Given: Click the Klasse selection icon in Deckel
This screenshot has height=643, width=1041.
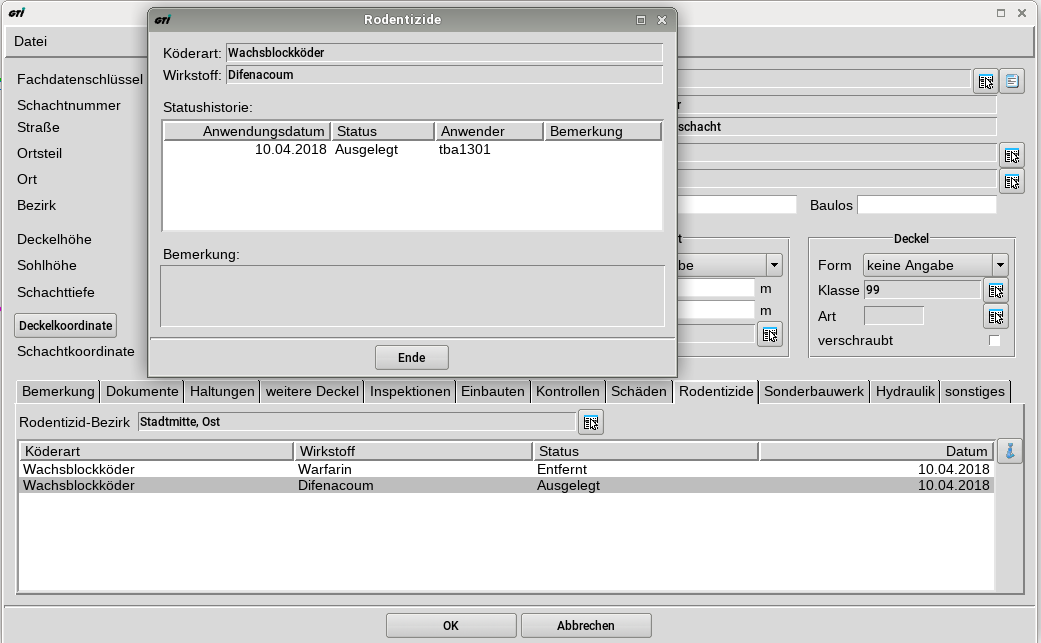Looking at the screenshot, I should click(995, 290).
